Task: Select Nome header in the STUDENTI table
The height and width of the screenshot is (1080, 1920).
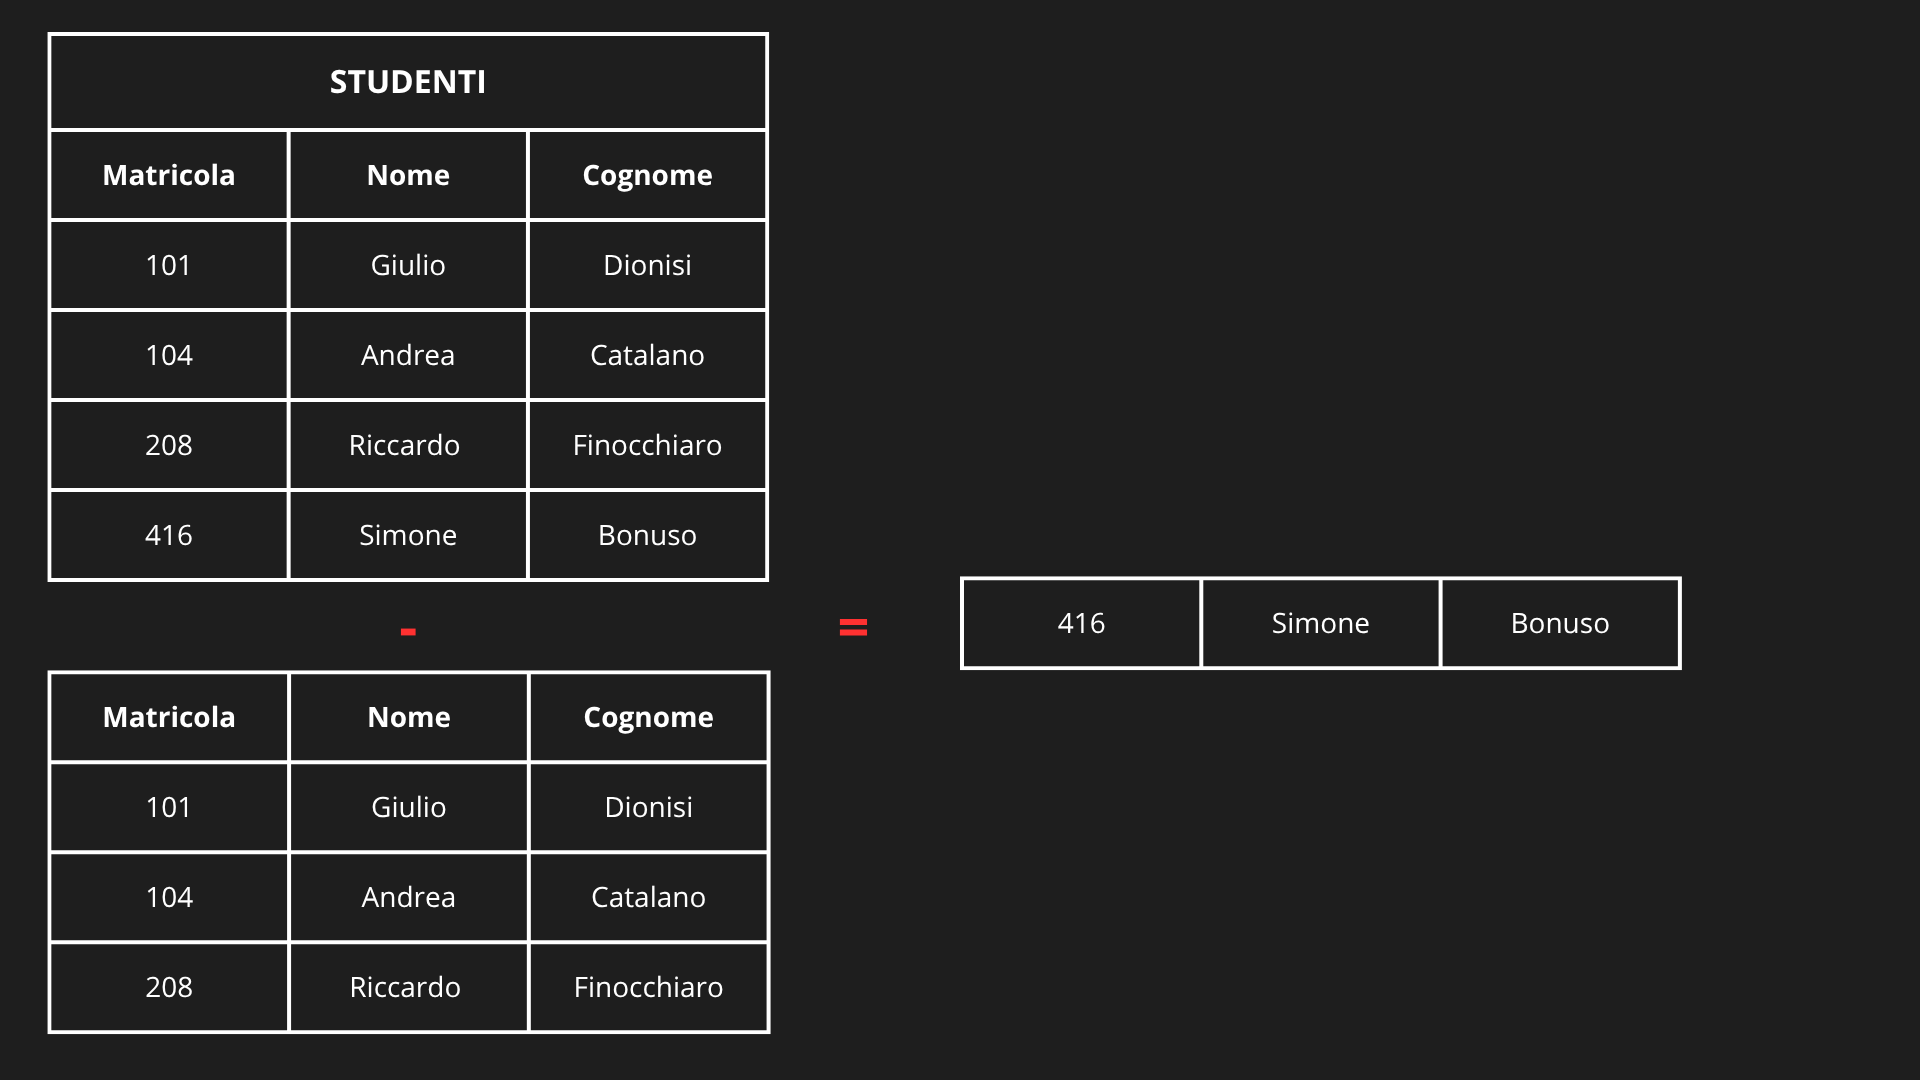Action: [x=408, y=175]
